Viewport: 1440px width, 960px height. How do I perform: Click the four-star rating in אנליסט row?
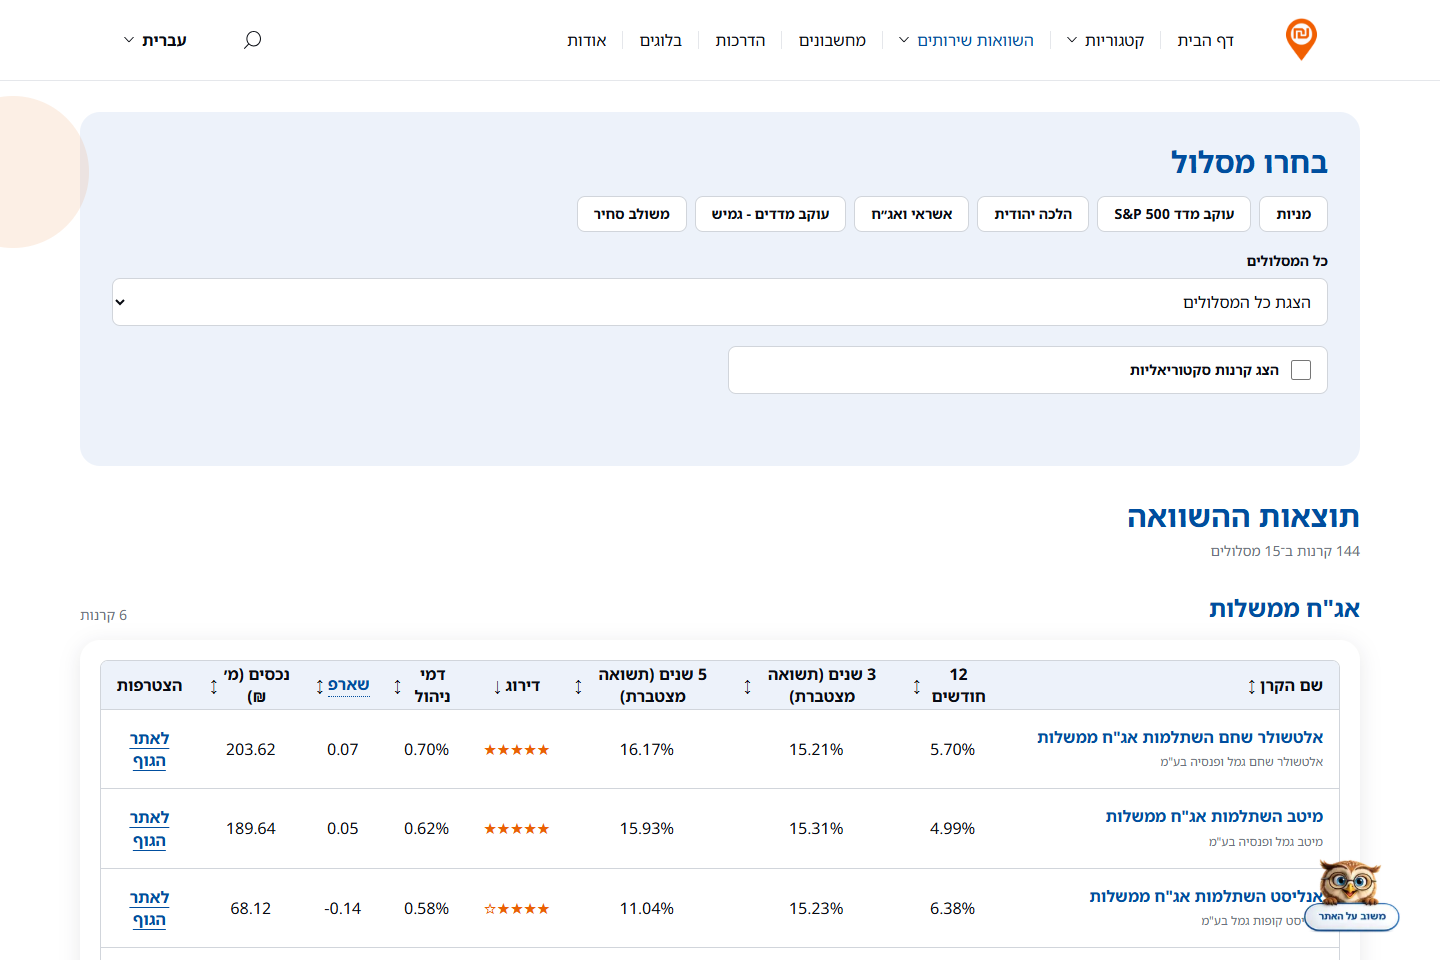[517, 908]
